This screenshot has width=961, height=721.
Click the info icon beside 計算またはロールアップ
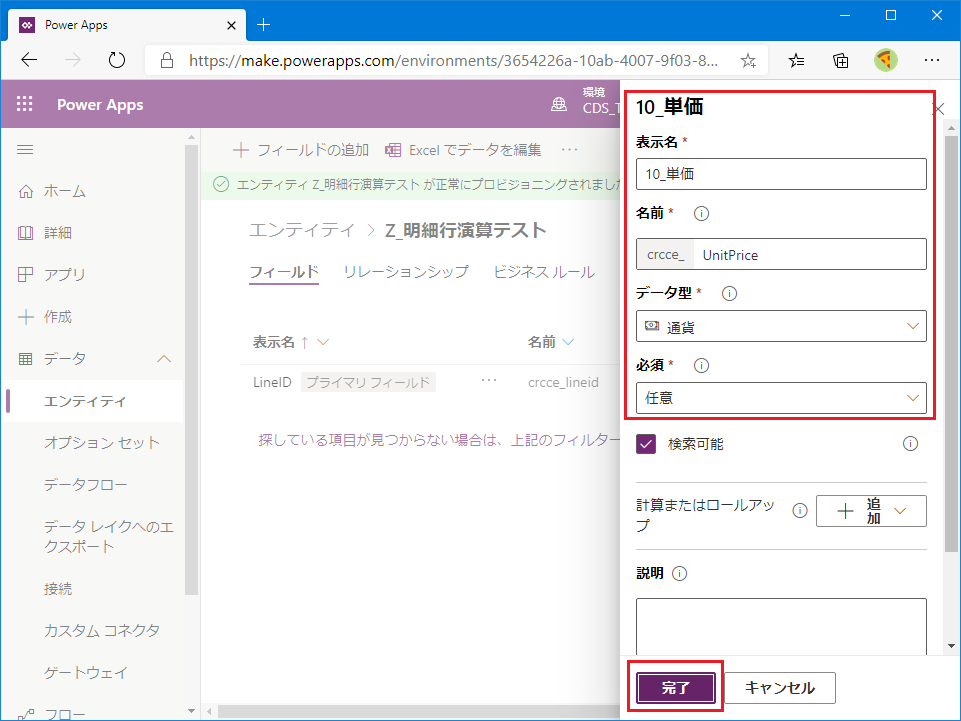coord(799,511)
